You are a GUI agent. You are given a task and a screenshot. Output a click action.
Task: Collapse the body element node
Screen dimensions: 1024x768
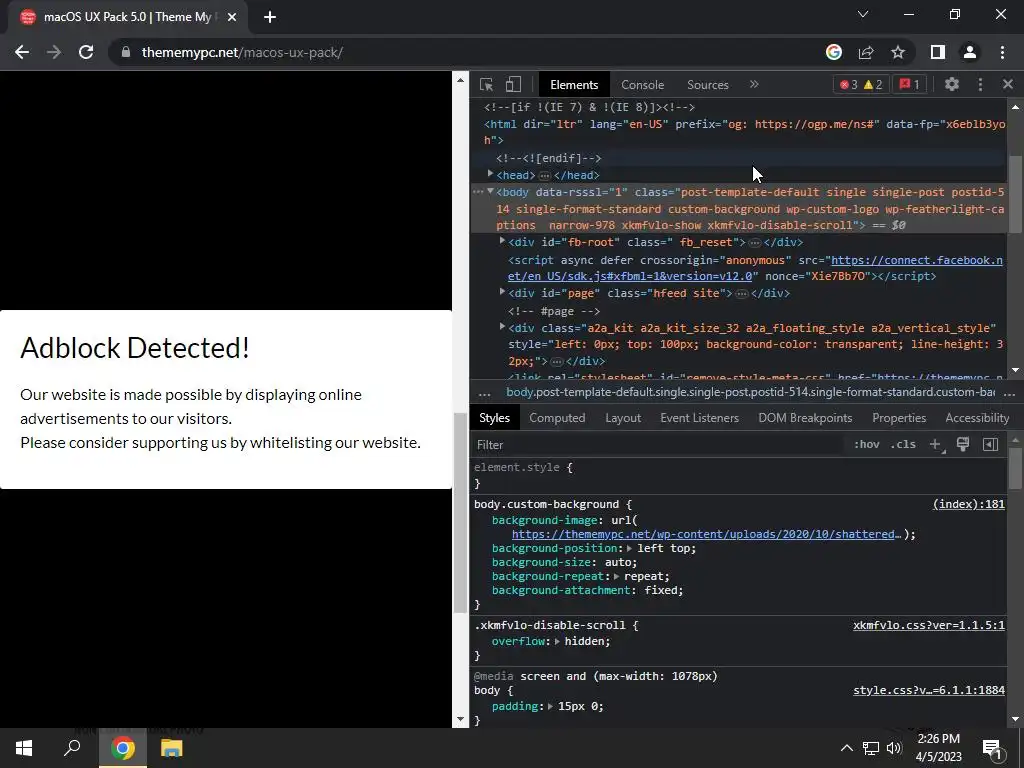[x=490, y=191]
